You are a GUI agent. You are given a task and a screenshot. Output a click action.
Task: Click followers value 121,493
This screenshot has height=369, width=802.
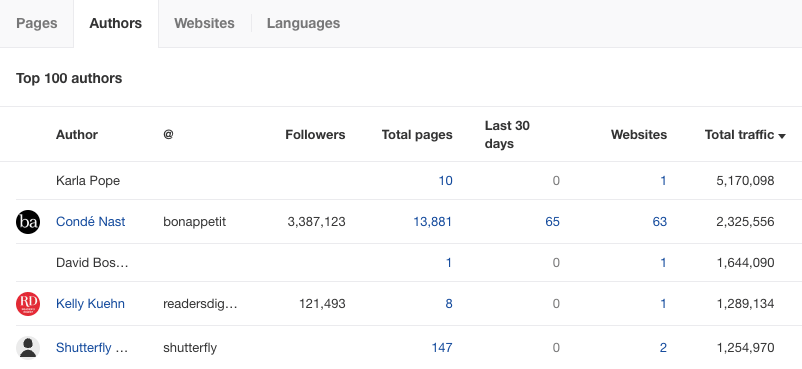coord(322,303)
